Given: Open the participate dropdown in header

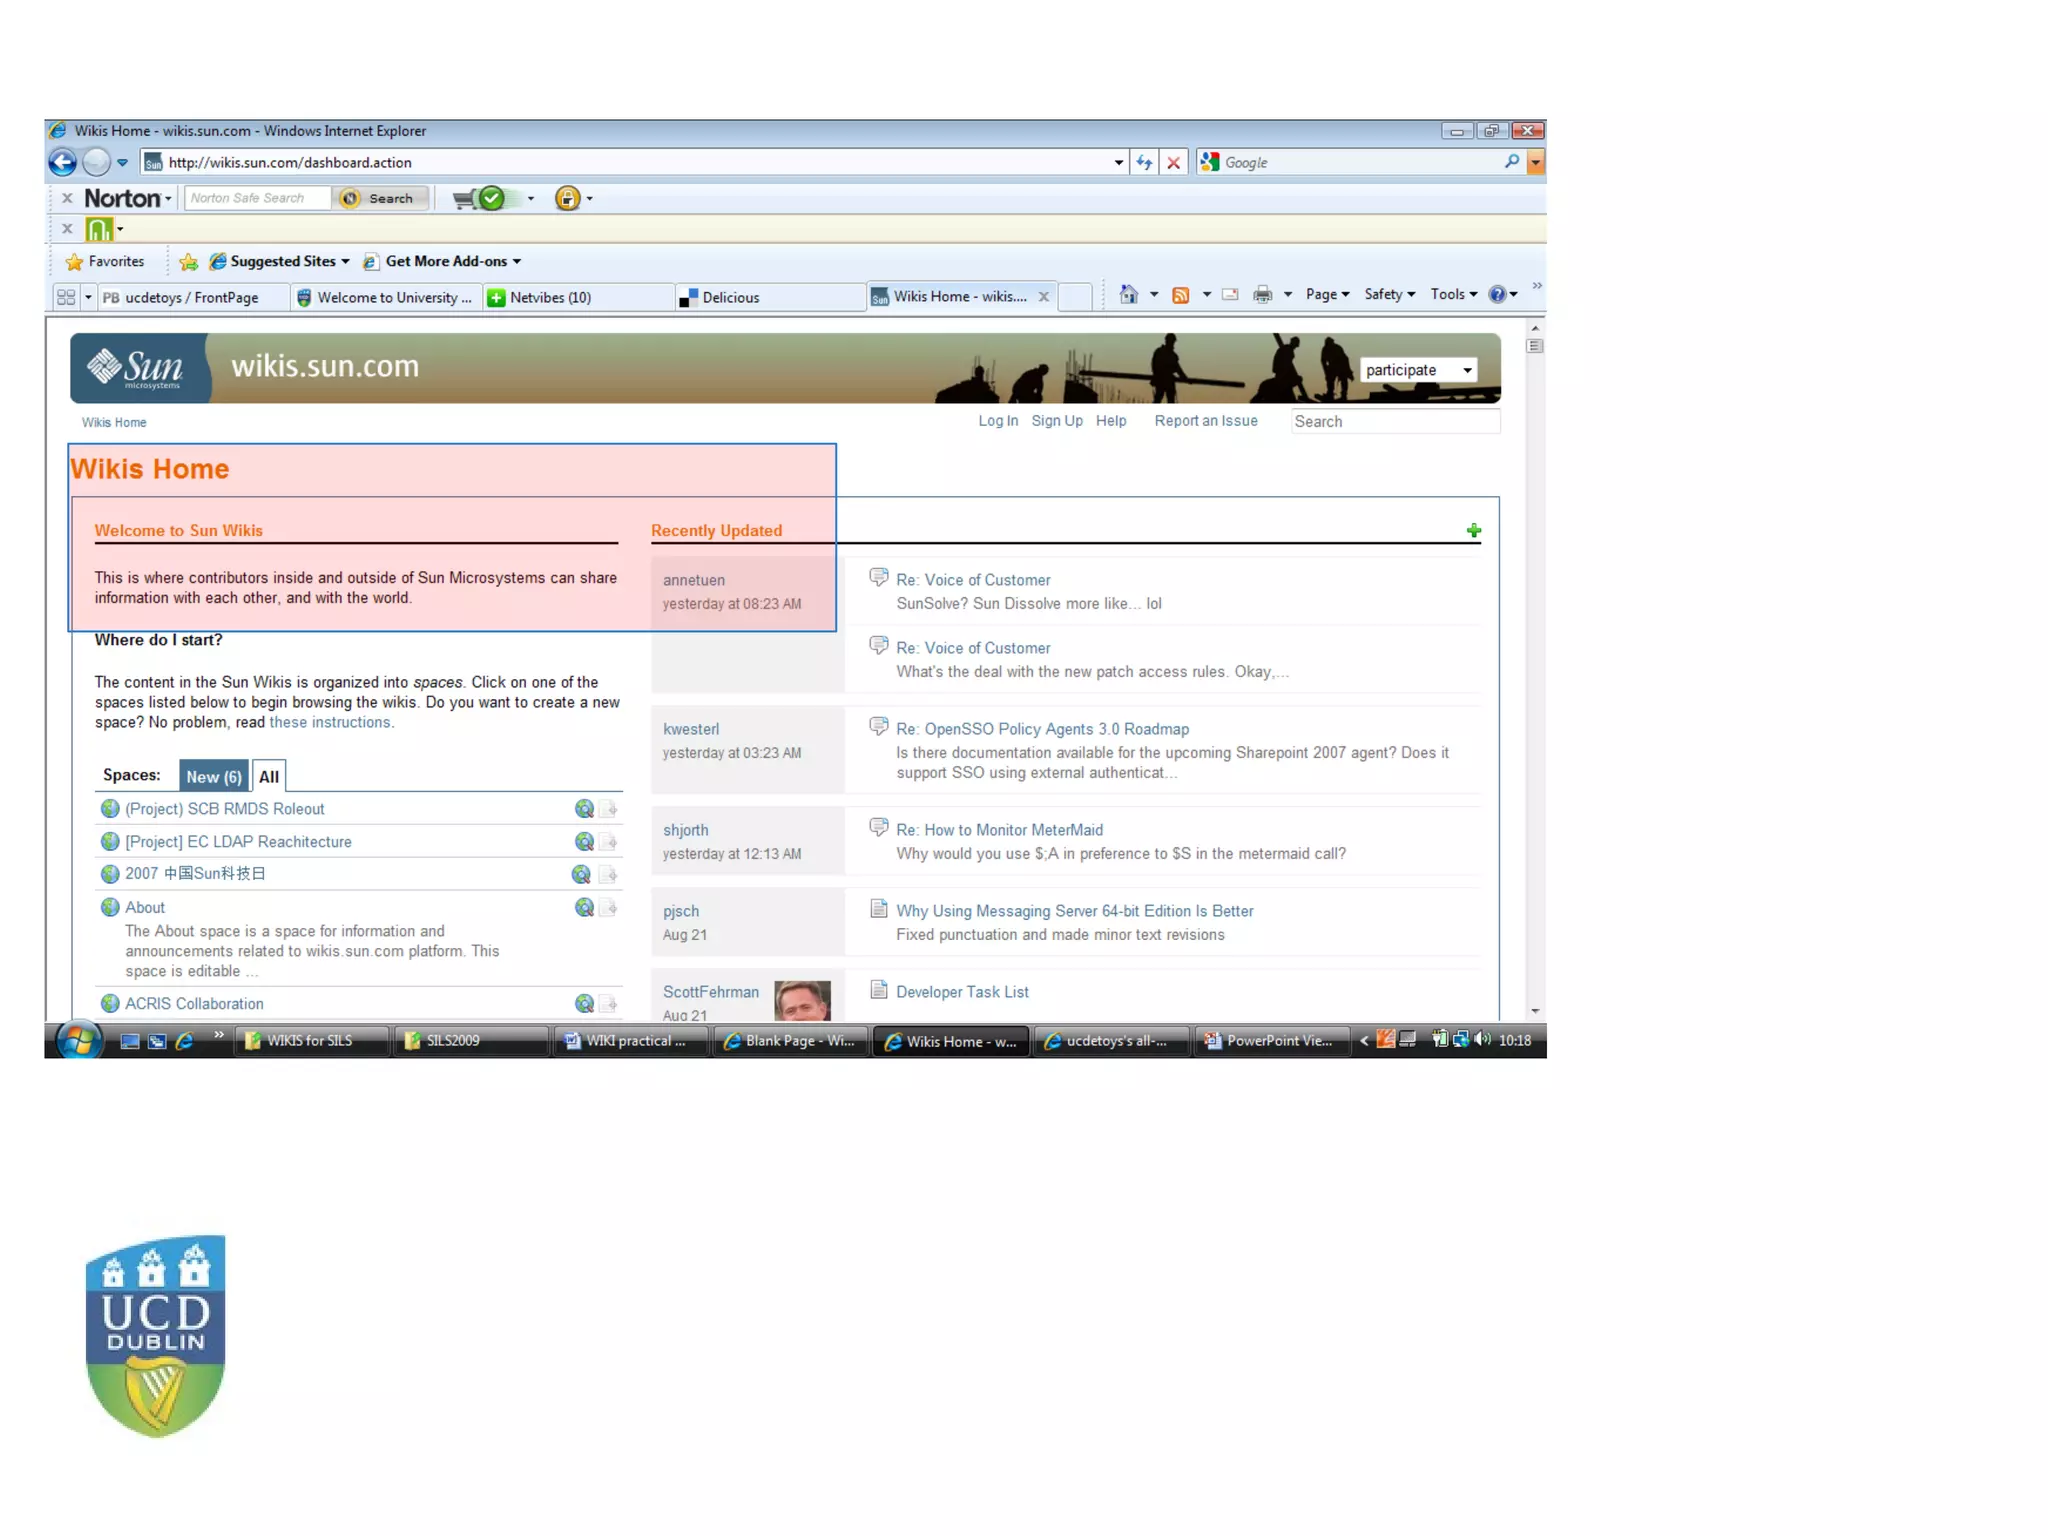Looking at the screenshot, I should [1418, 370].
